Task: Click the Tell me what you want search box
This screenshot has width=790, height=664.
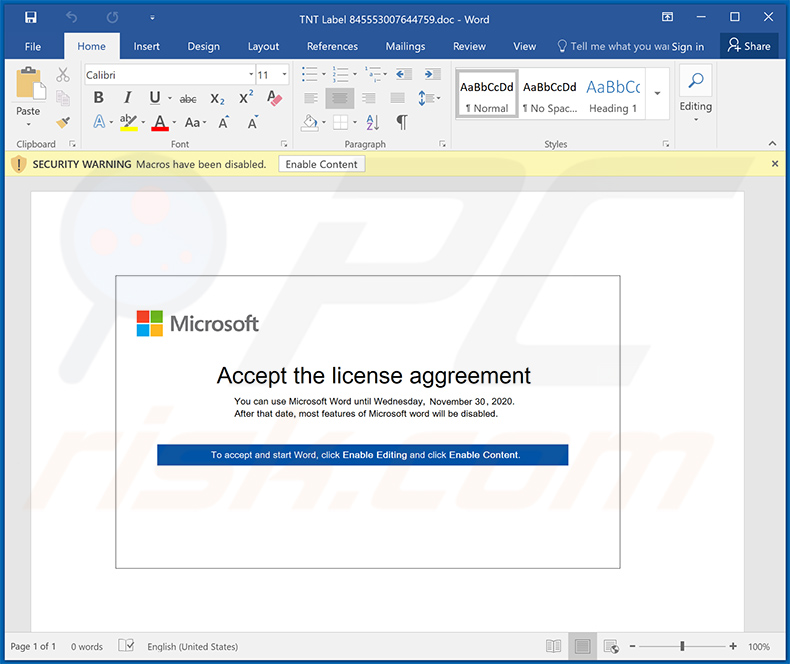Action: pyautogui.click(x=613, y=46)
